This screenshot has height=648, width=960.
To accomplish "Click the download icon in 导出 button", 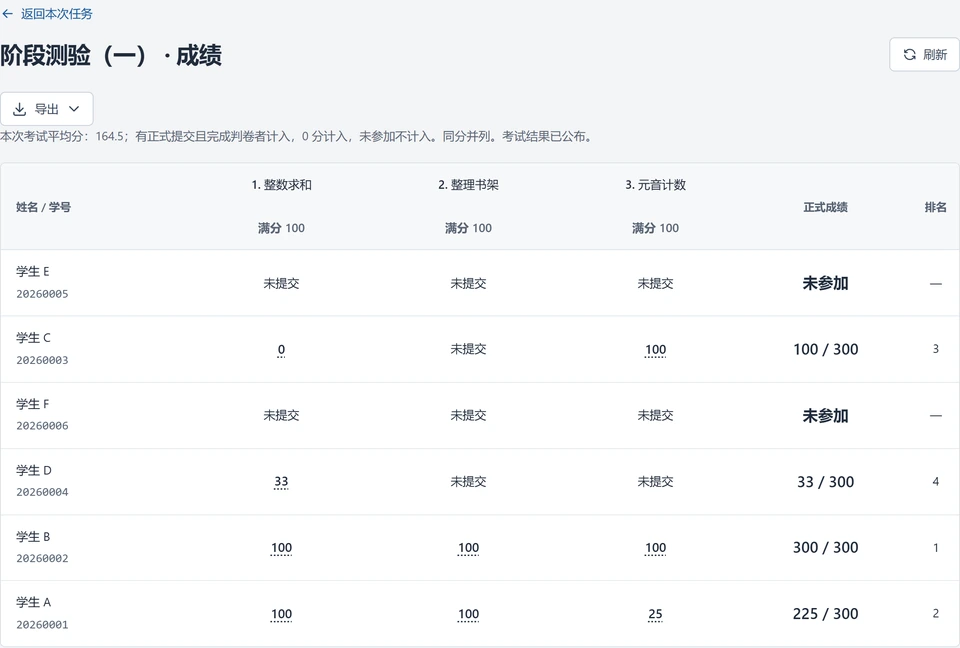I will pyautogui.click(x=20, y=109).
